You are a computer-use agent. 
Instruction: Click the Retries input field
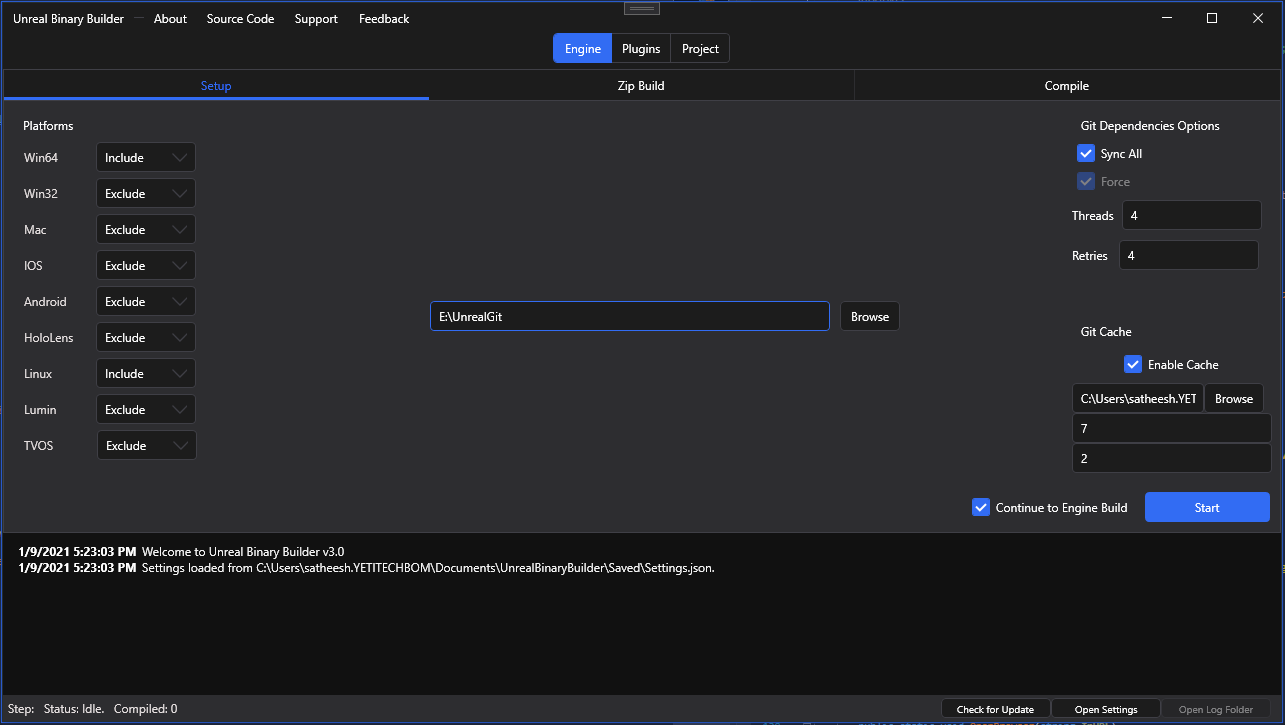[x=1189, y=255]
